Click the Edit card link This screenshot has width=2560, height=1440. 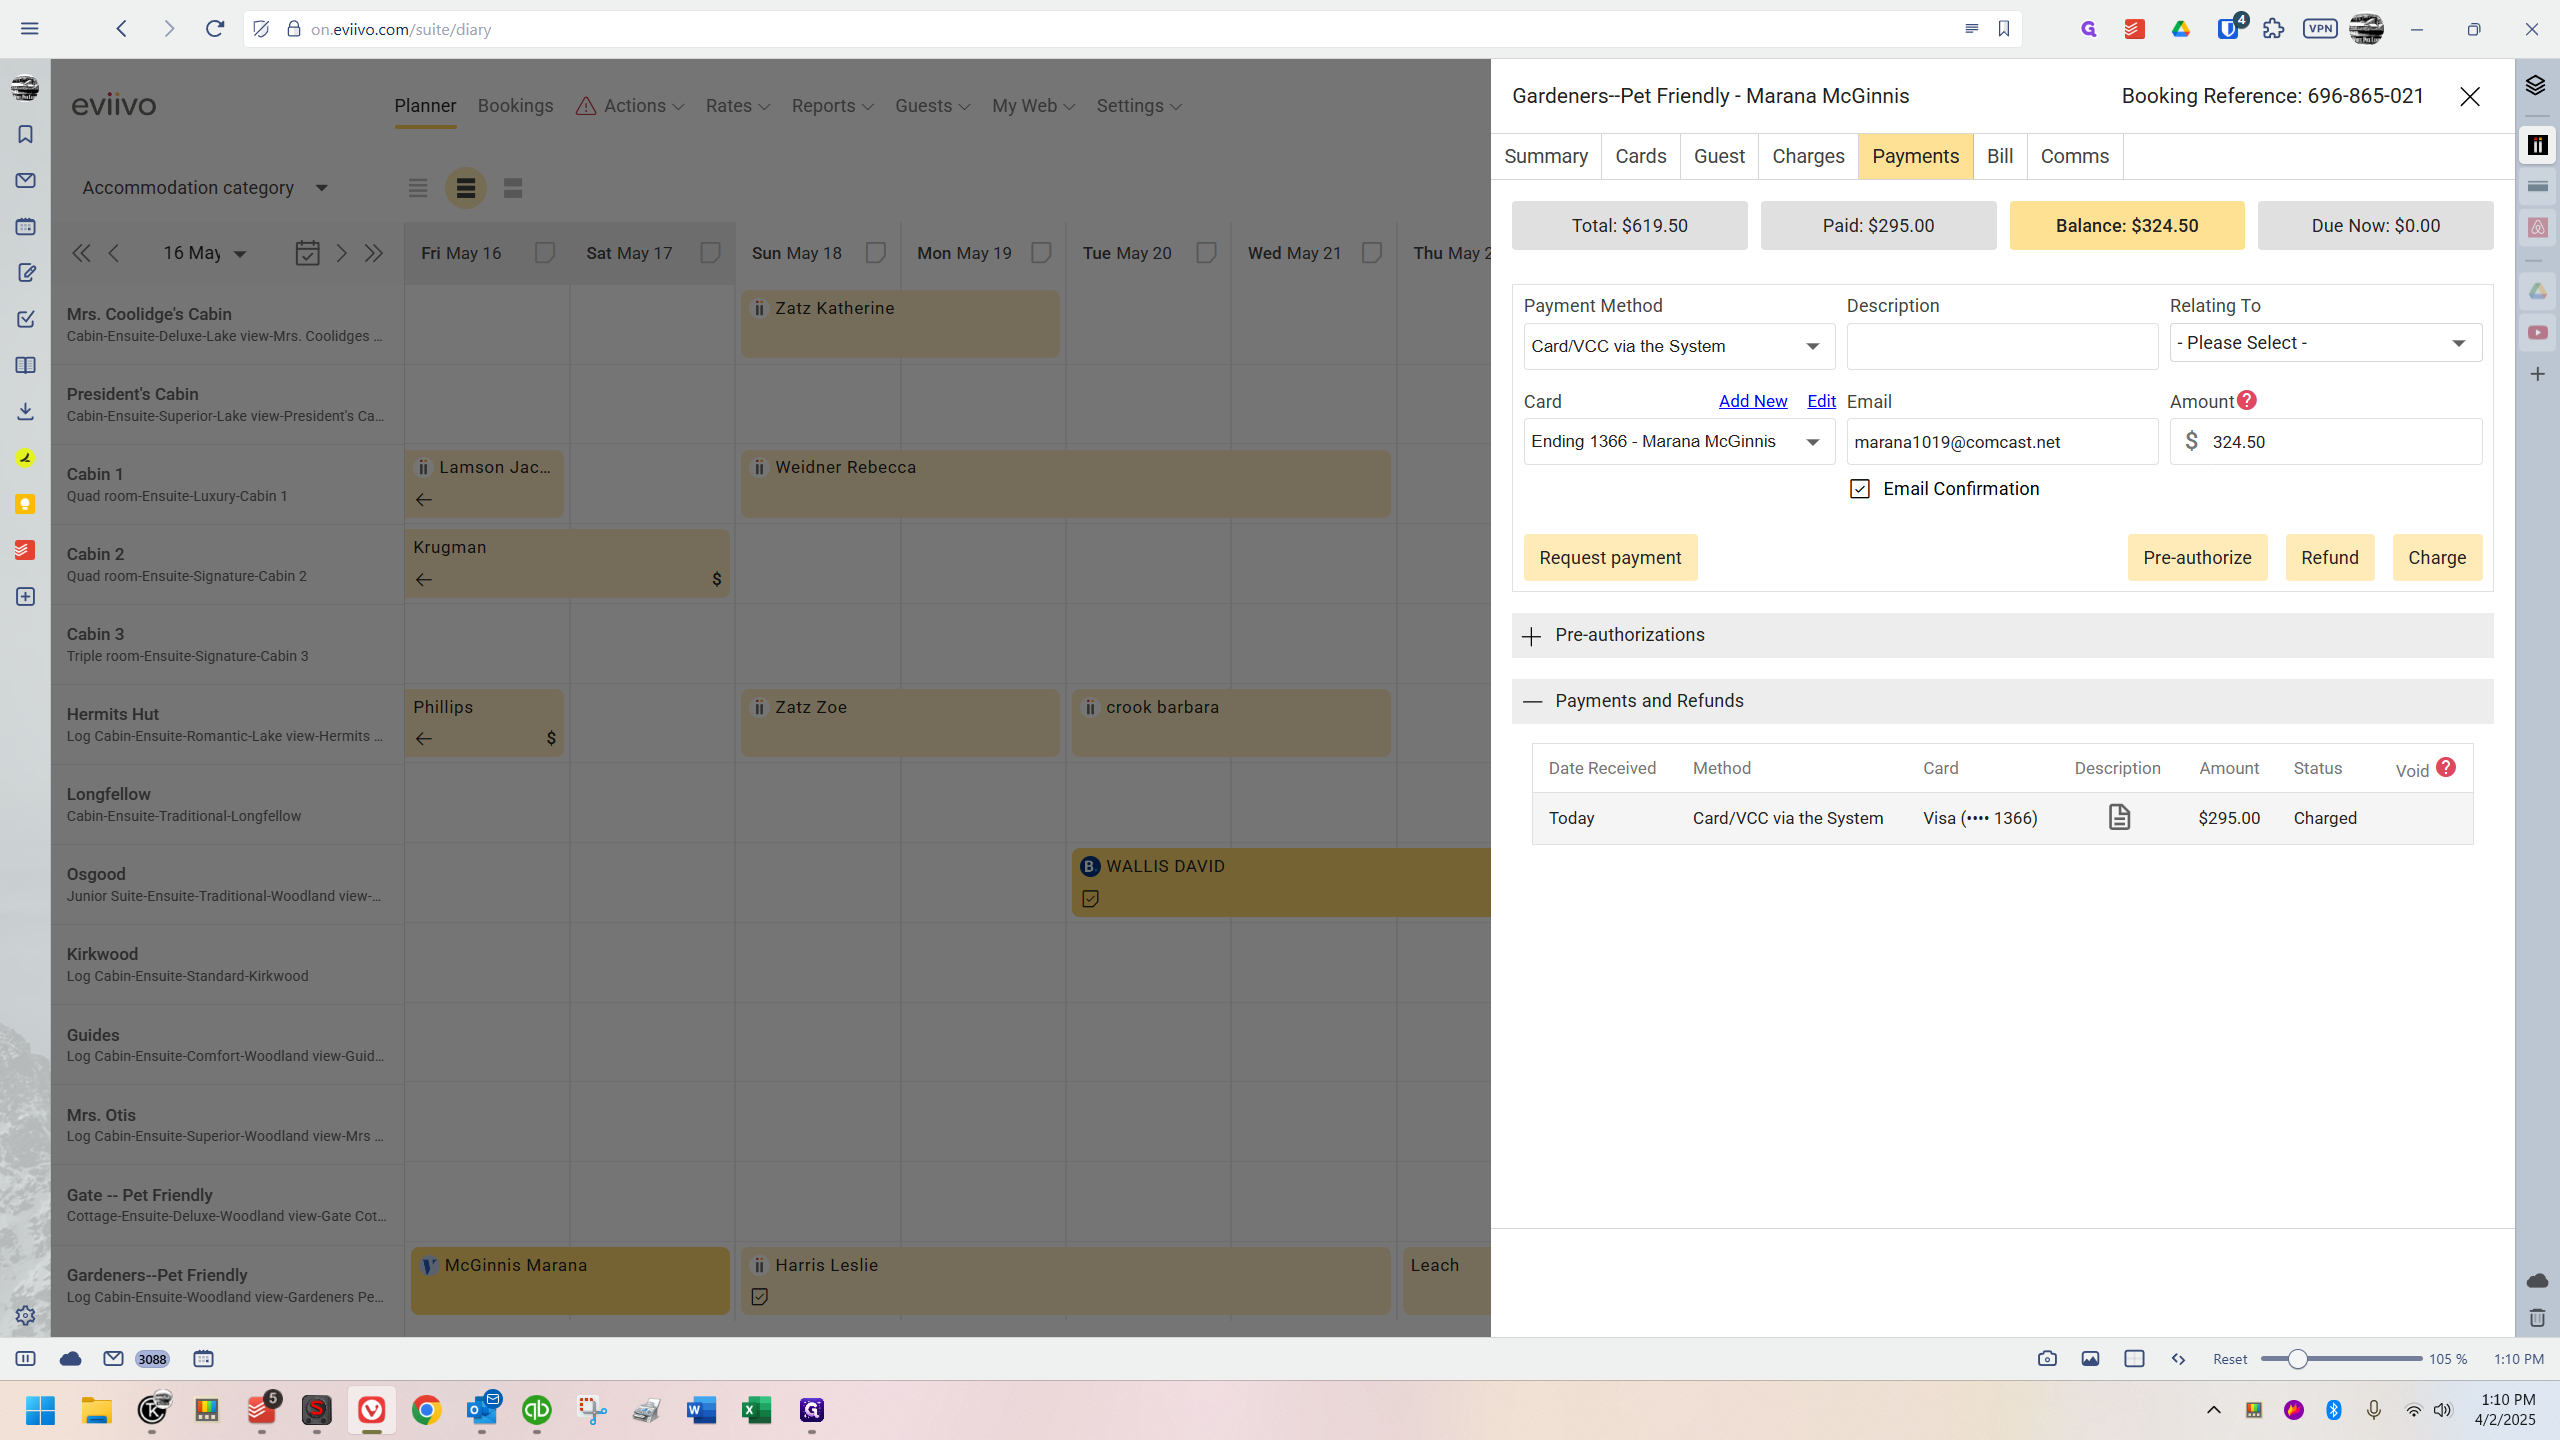tap(1821, 401)
